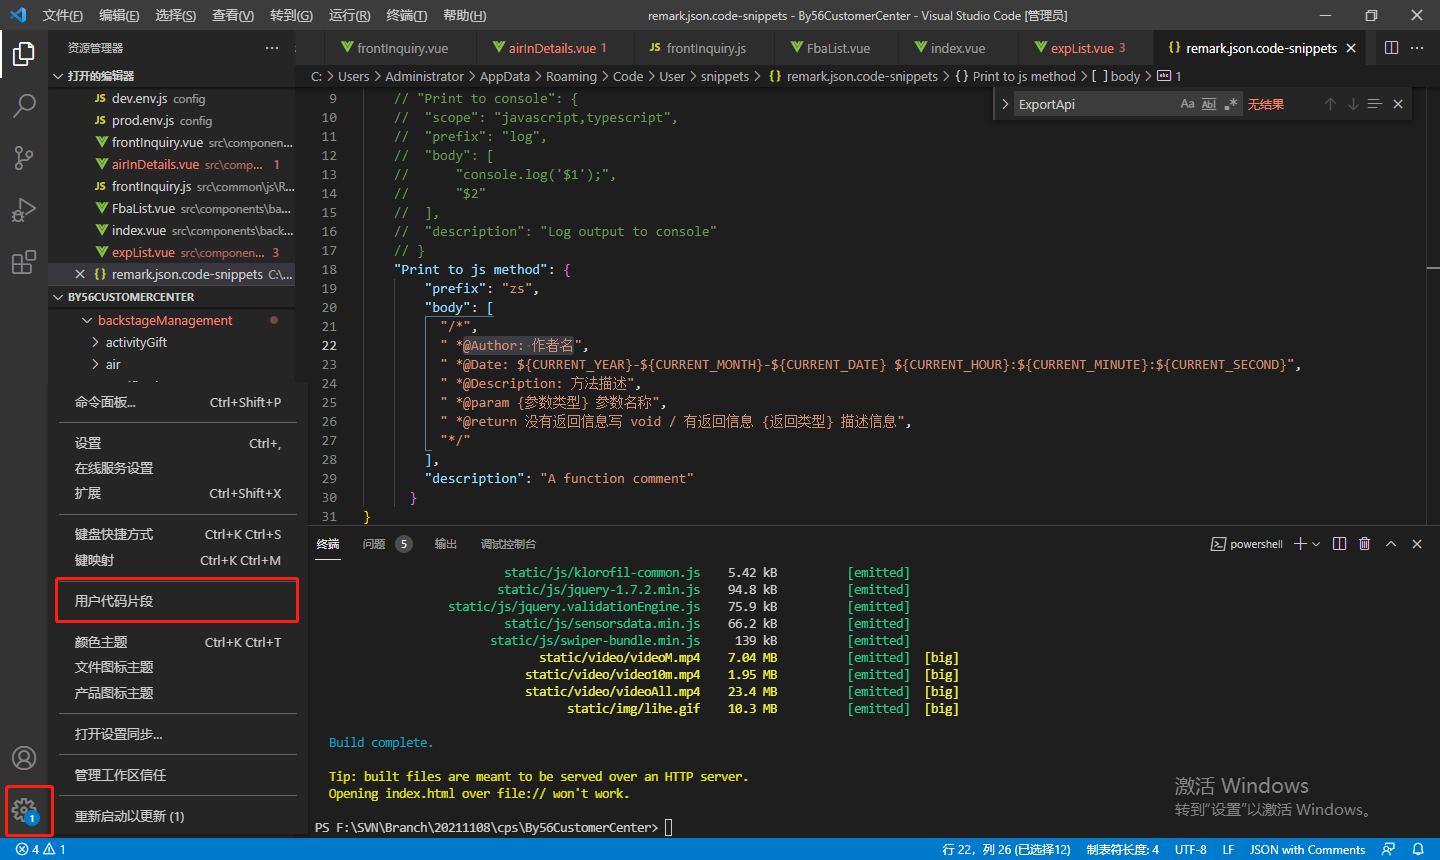The height and width of the screenshot is (860, 1440).
Task: Split the terminal pane
Action: [1340, 543]
